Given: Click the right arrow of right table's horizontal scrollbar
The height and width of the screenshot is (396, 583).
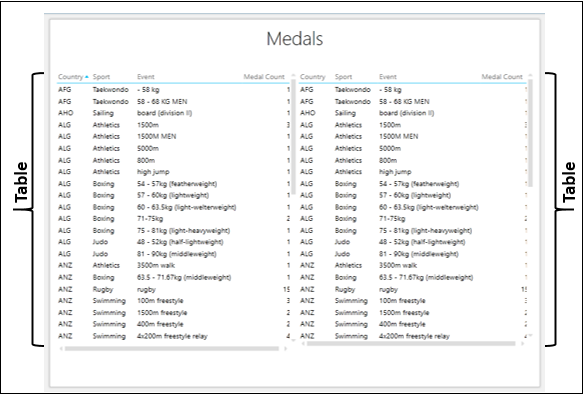Looking at the screenshot, I should (522, 344).
